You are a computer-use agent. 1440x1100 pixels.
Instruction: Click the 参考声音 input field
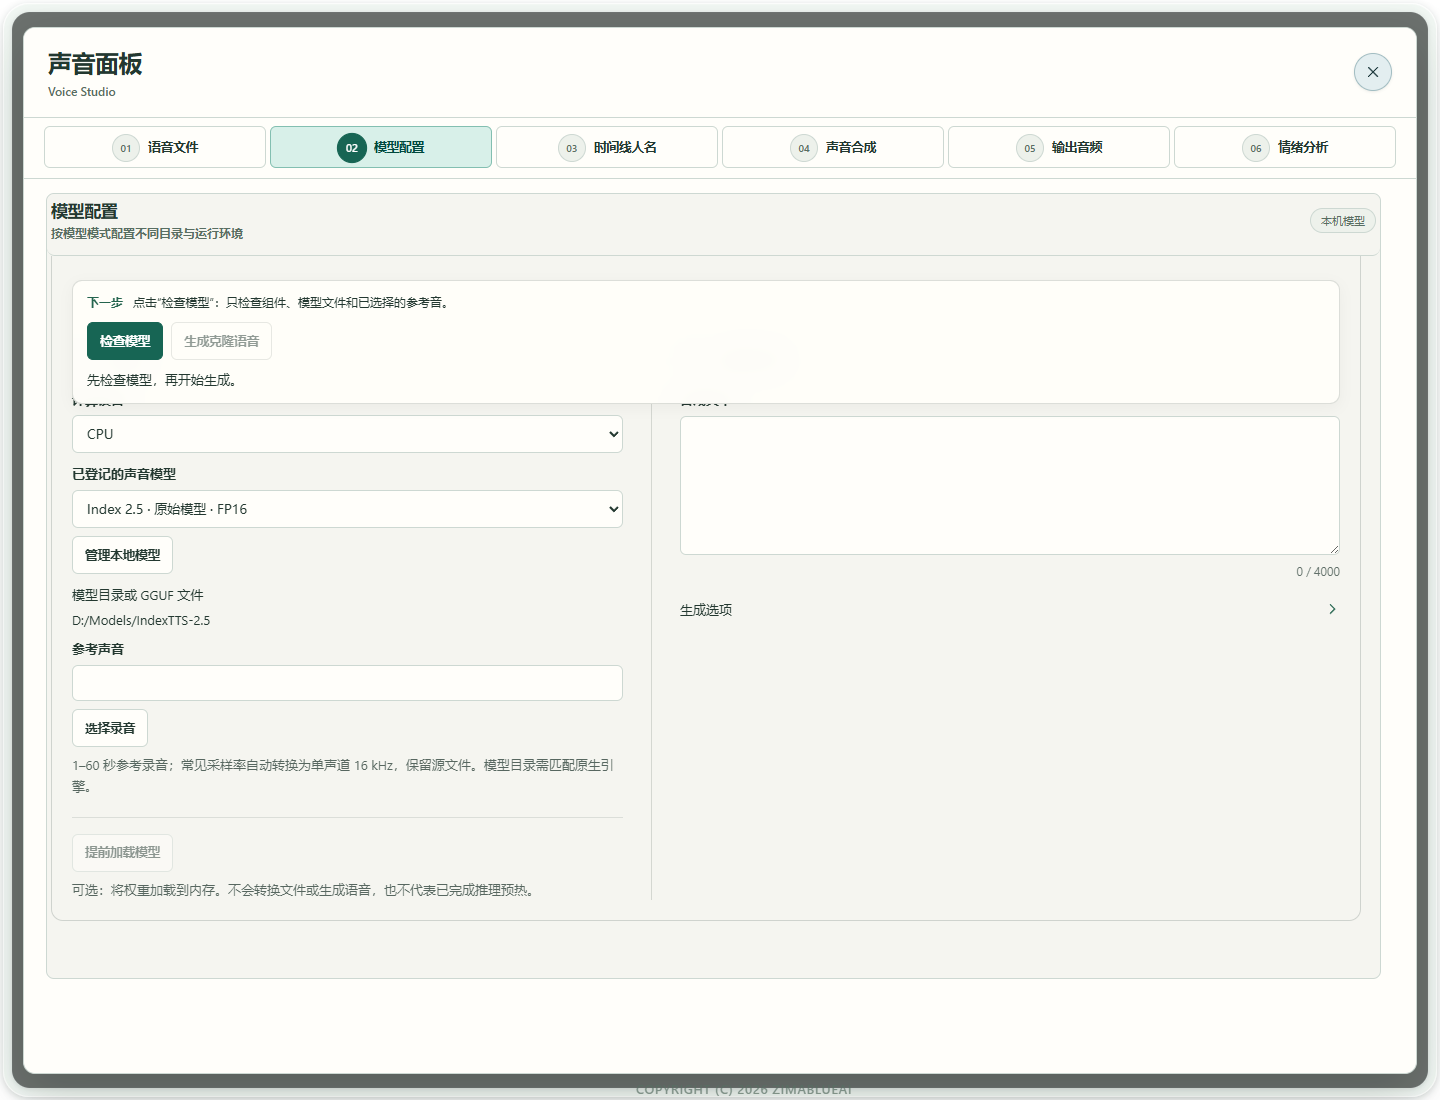pyautogui.click(x=347, y=683)
